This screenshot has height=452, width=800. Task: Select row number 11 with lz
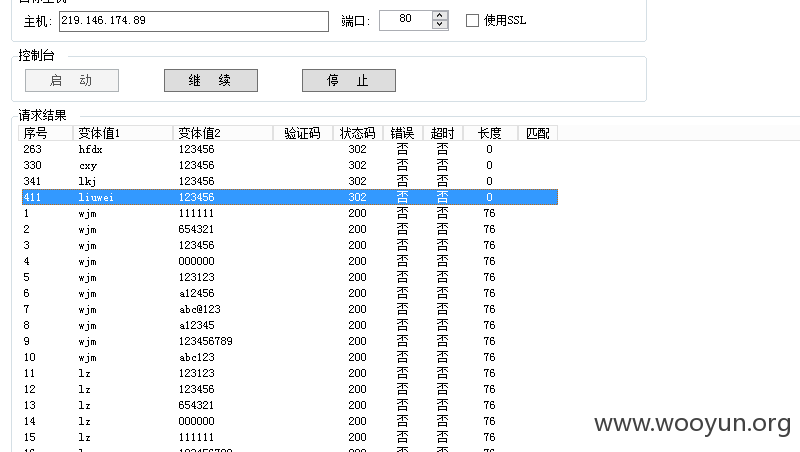coord(290,373)
